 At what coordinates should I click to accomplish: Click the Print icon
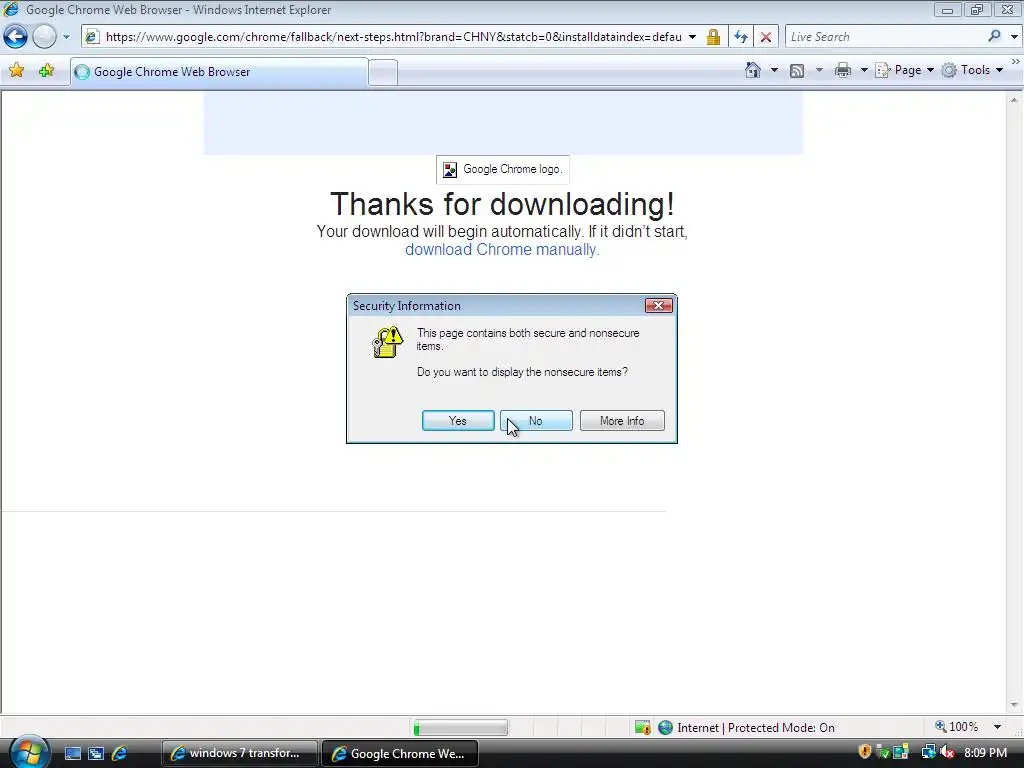(x=843, y=70)
